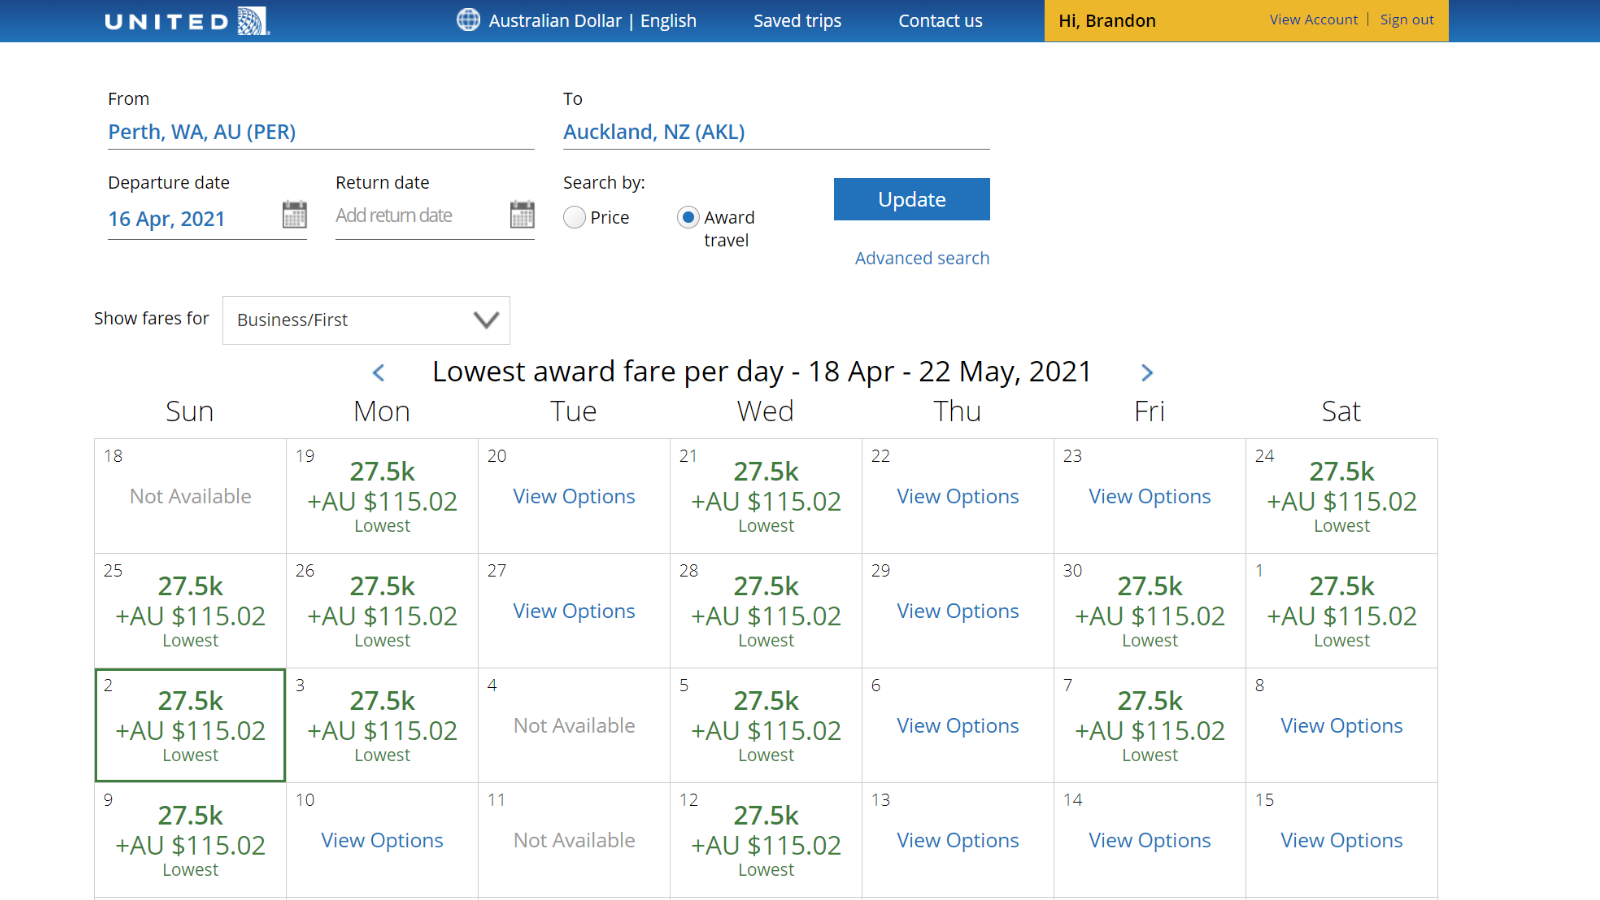Select the fare on Wednesday 28
The width and height of the screenshot is (1600, 900).
point(766,611)
